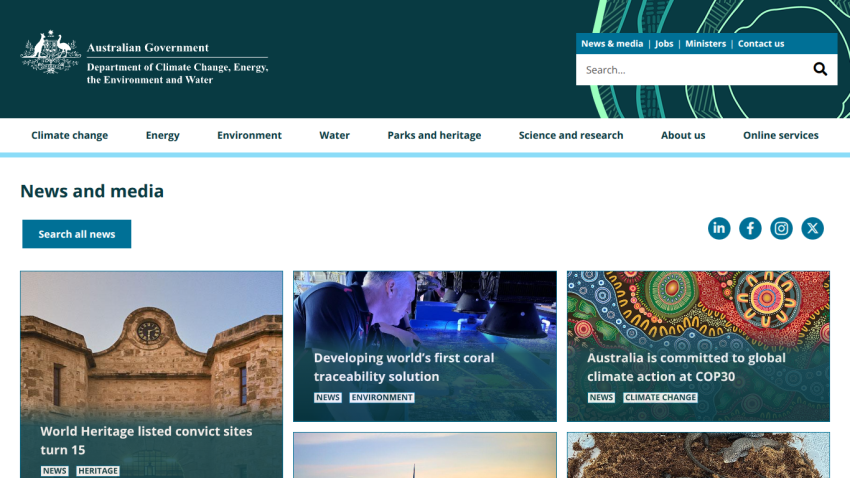Screen dimensions: 850x478
Task: Click the News & media top link
Action: pos(612,44)
